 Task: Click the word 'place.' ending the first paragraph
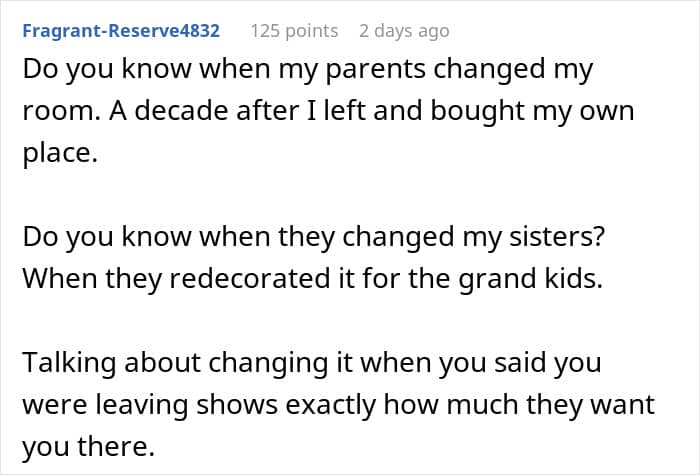(60, 153)
